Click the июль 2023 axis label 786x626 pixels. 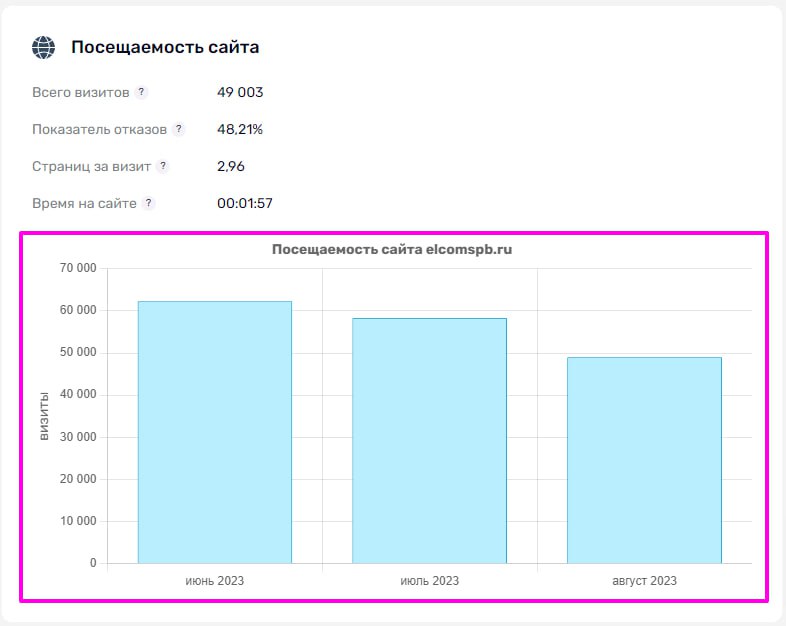click(x=429, y=581)
